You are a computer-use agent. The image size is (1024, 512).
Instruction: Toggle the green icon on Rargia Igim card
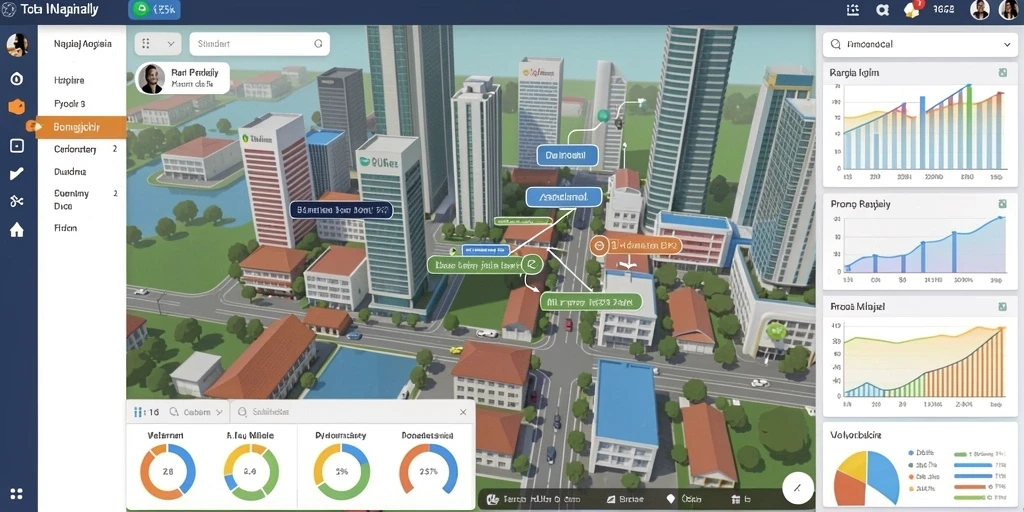tap(1002, 72)
